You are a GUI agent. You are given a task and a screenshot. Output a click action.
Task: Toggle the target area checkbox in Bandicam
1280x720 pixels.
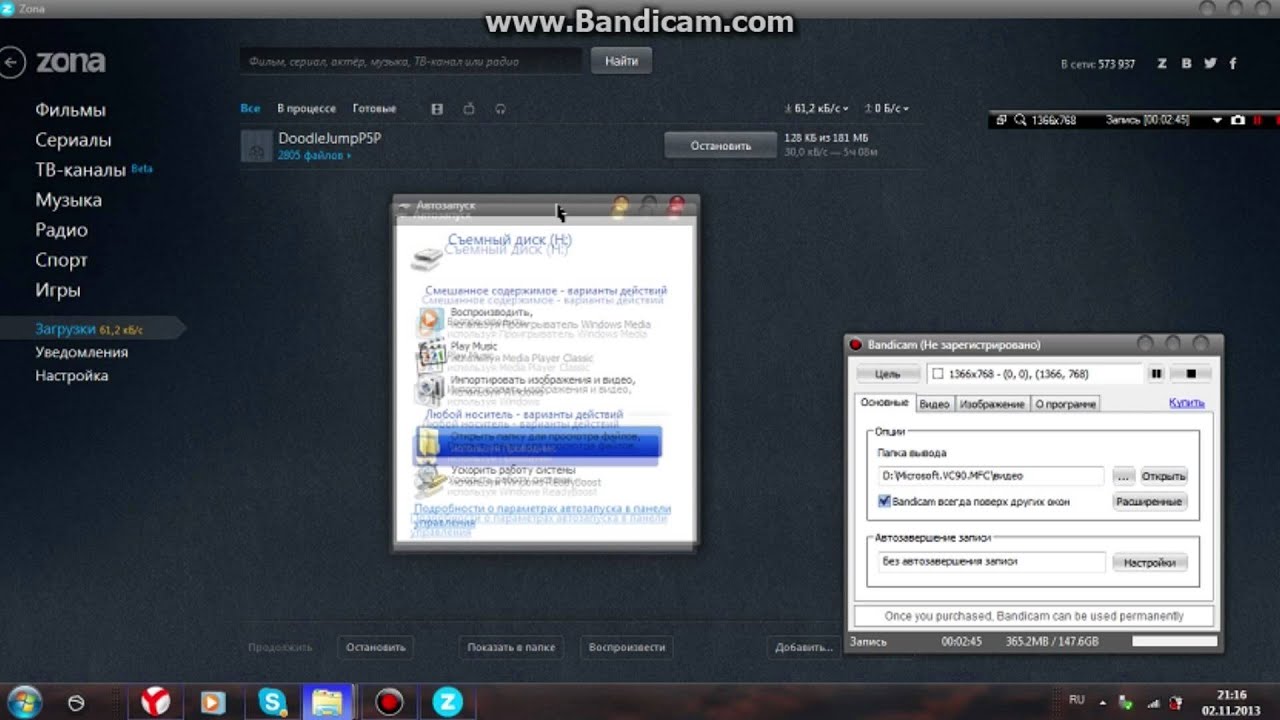pyautogui.click(x=937, y=374)
